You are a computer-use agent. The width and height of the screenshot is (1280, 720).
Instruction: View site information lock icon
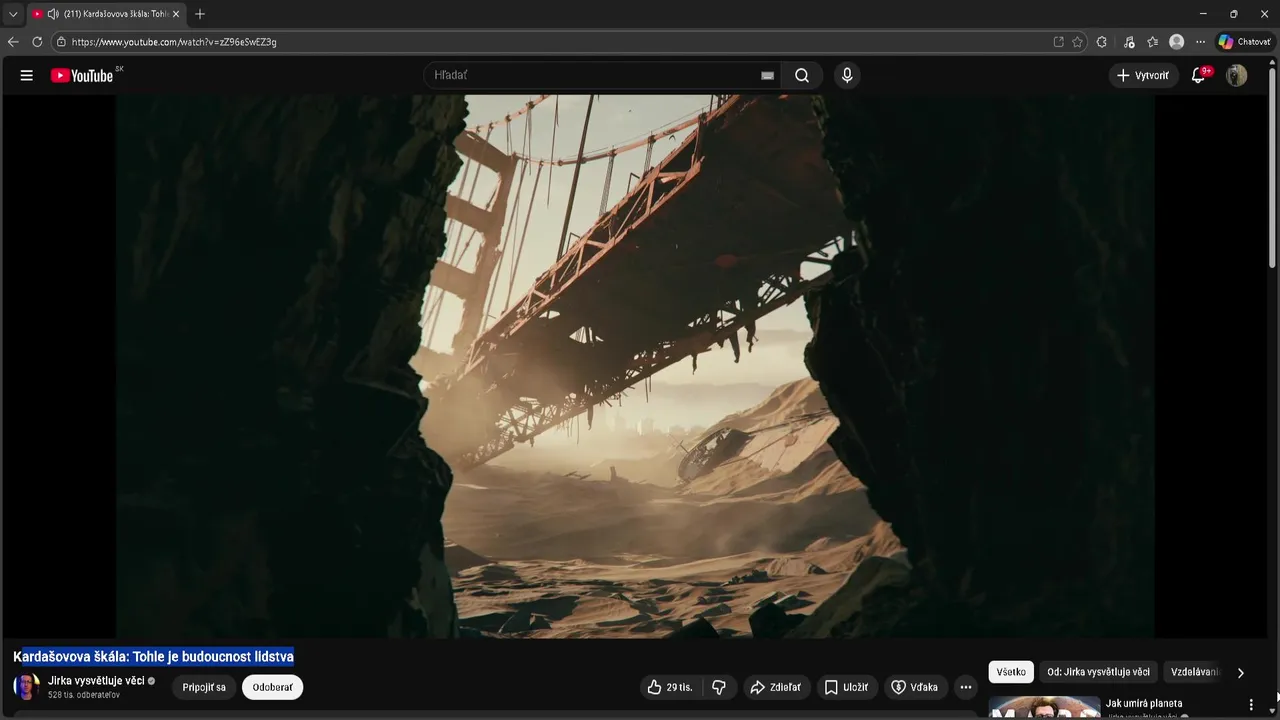[61, 42]
